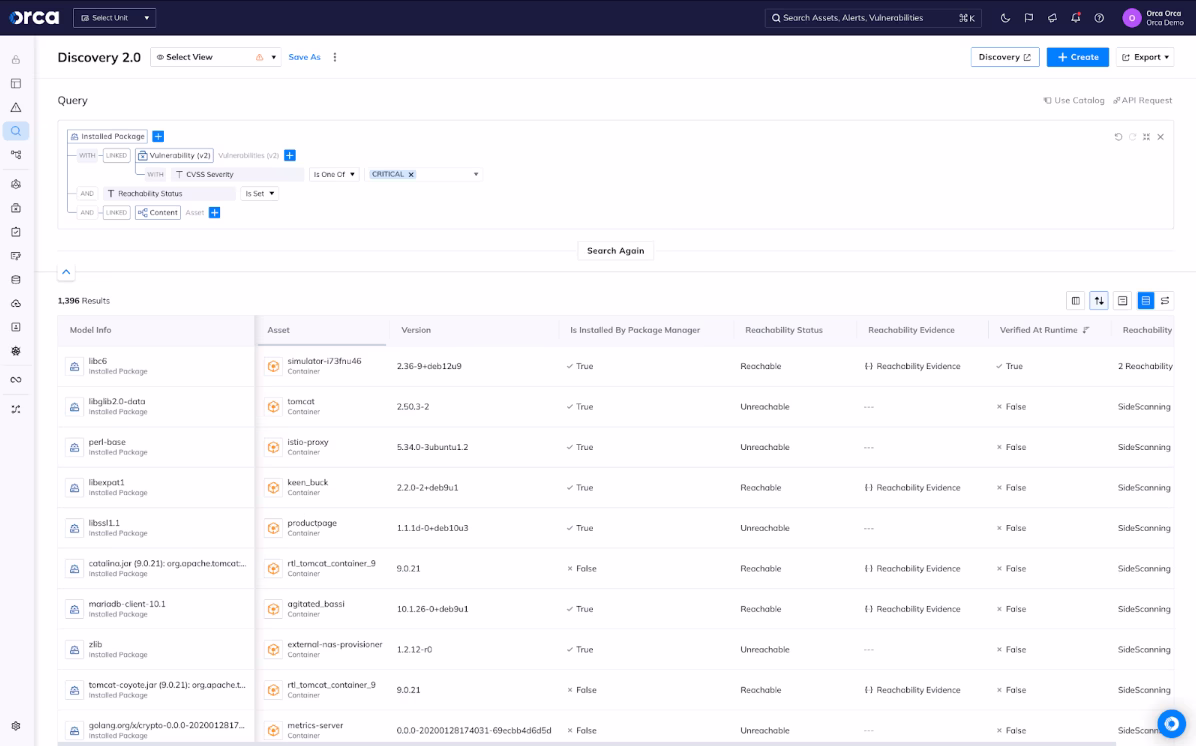The height and width of the screenshot is (746, 1196).
Task: Switch to the blue table view toggle
Action: click(x=1146, y=300)
